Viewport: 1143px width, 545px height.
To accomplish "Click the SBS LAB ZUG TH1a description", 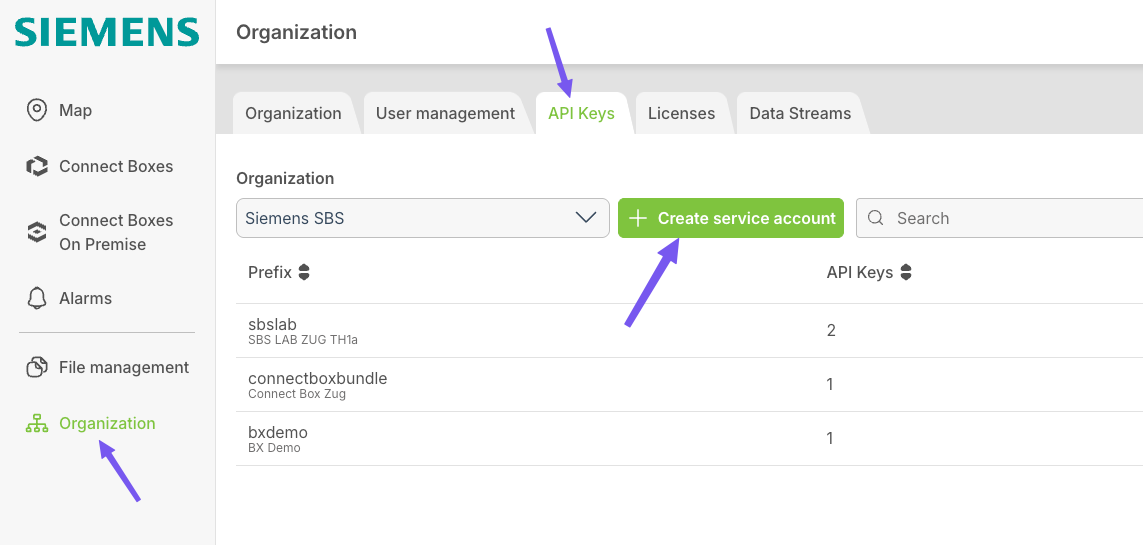I will pyautogui.click(x=303, y=340).
